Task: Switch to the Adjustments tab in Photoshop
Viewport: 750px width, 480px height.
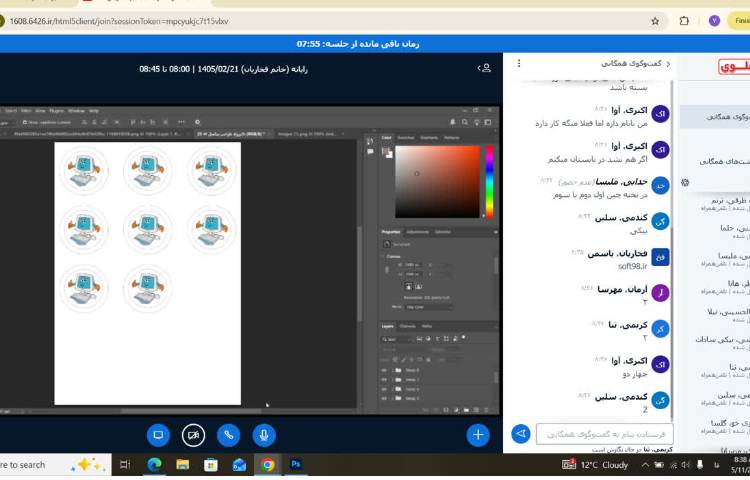Action: (418, 232)
